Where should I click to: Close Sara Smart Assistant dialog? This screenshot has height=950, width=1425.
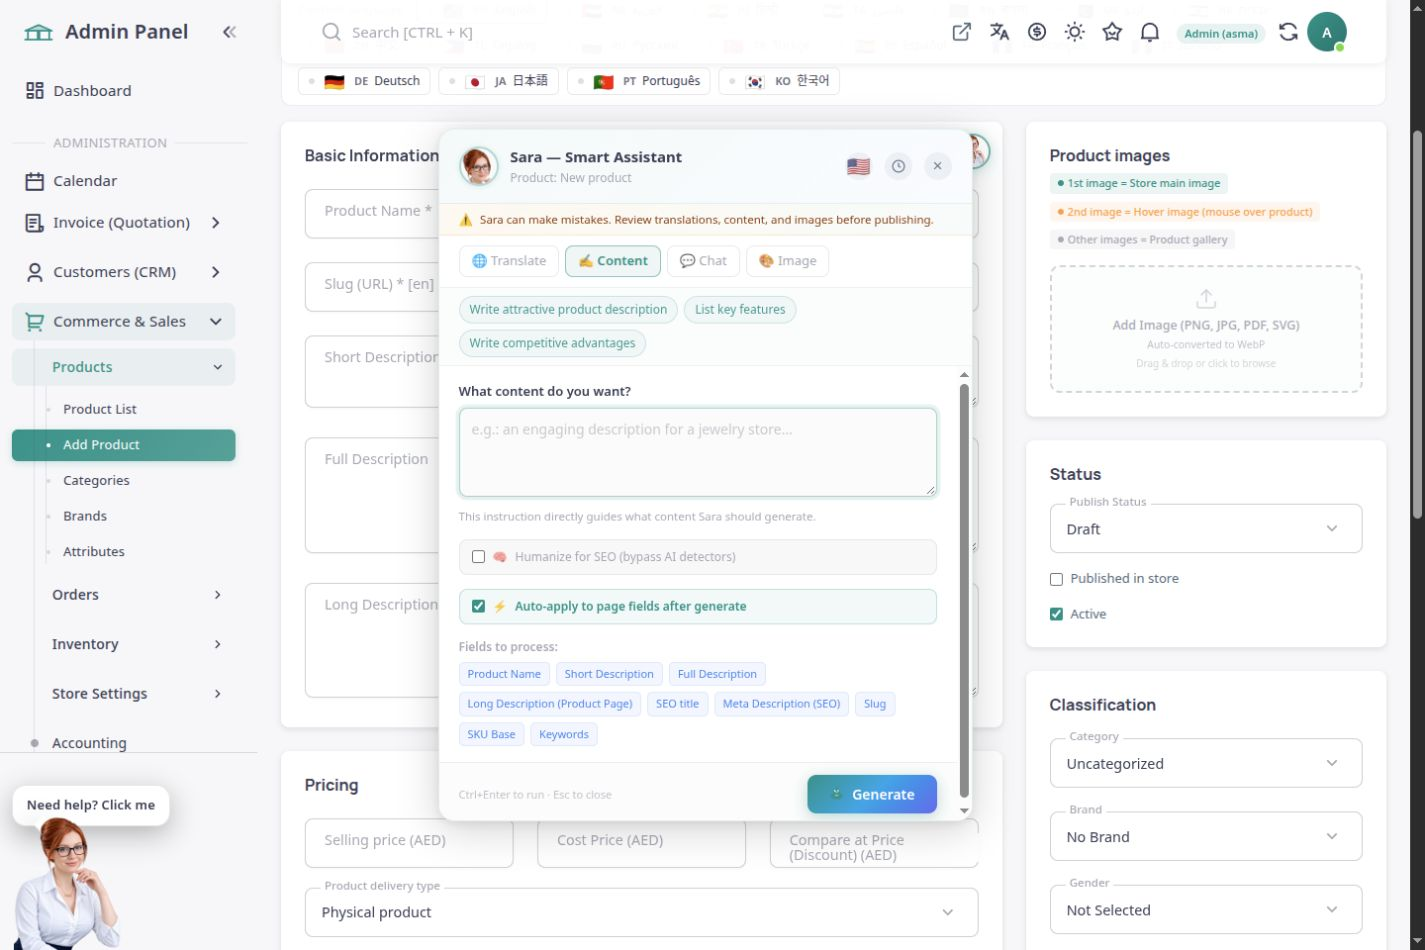click(x=937, y=166)
